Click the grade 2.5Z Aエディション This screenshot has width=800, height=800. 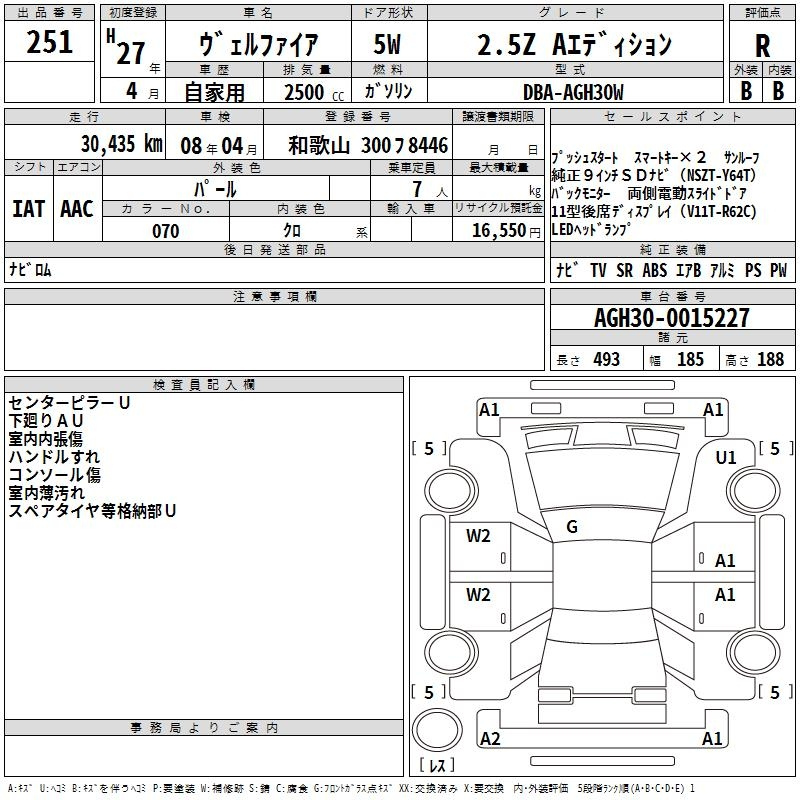(x=574, y=44)
